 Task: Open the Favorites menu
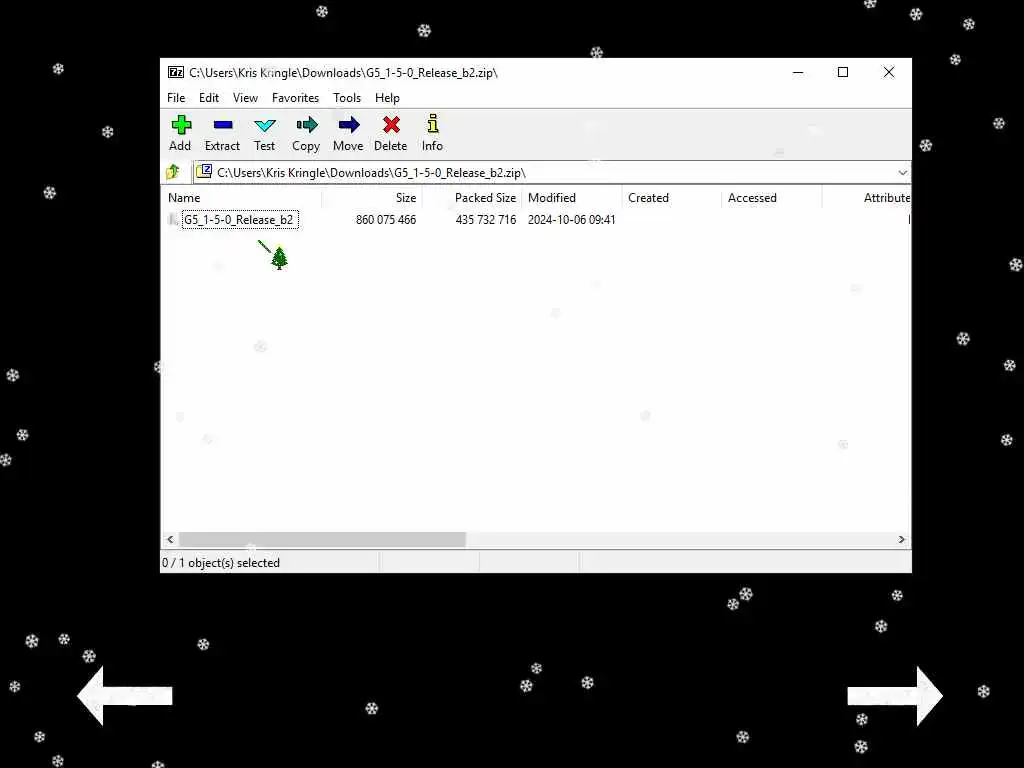pyautogui.click(x=295, y=98)
